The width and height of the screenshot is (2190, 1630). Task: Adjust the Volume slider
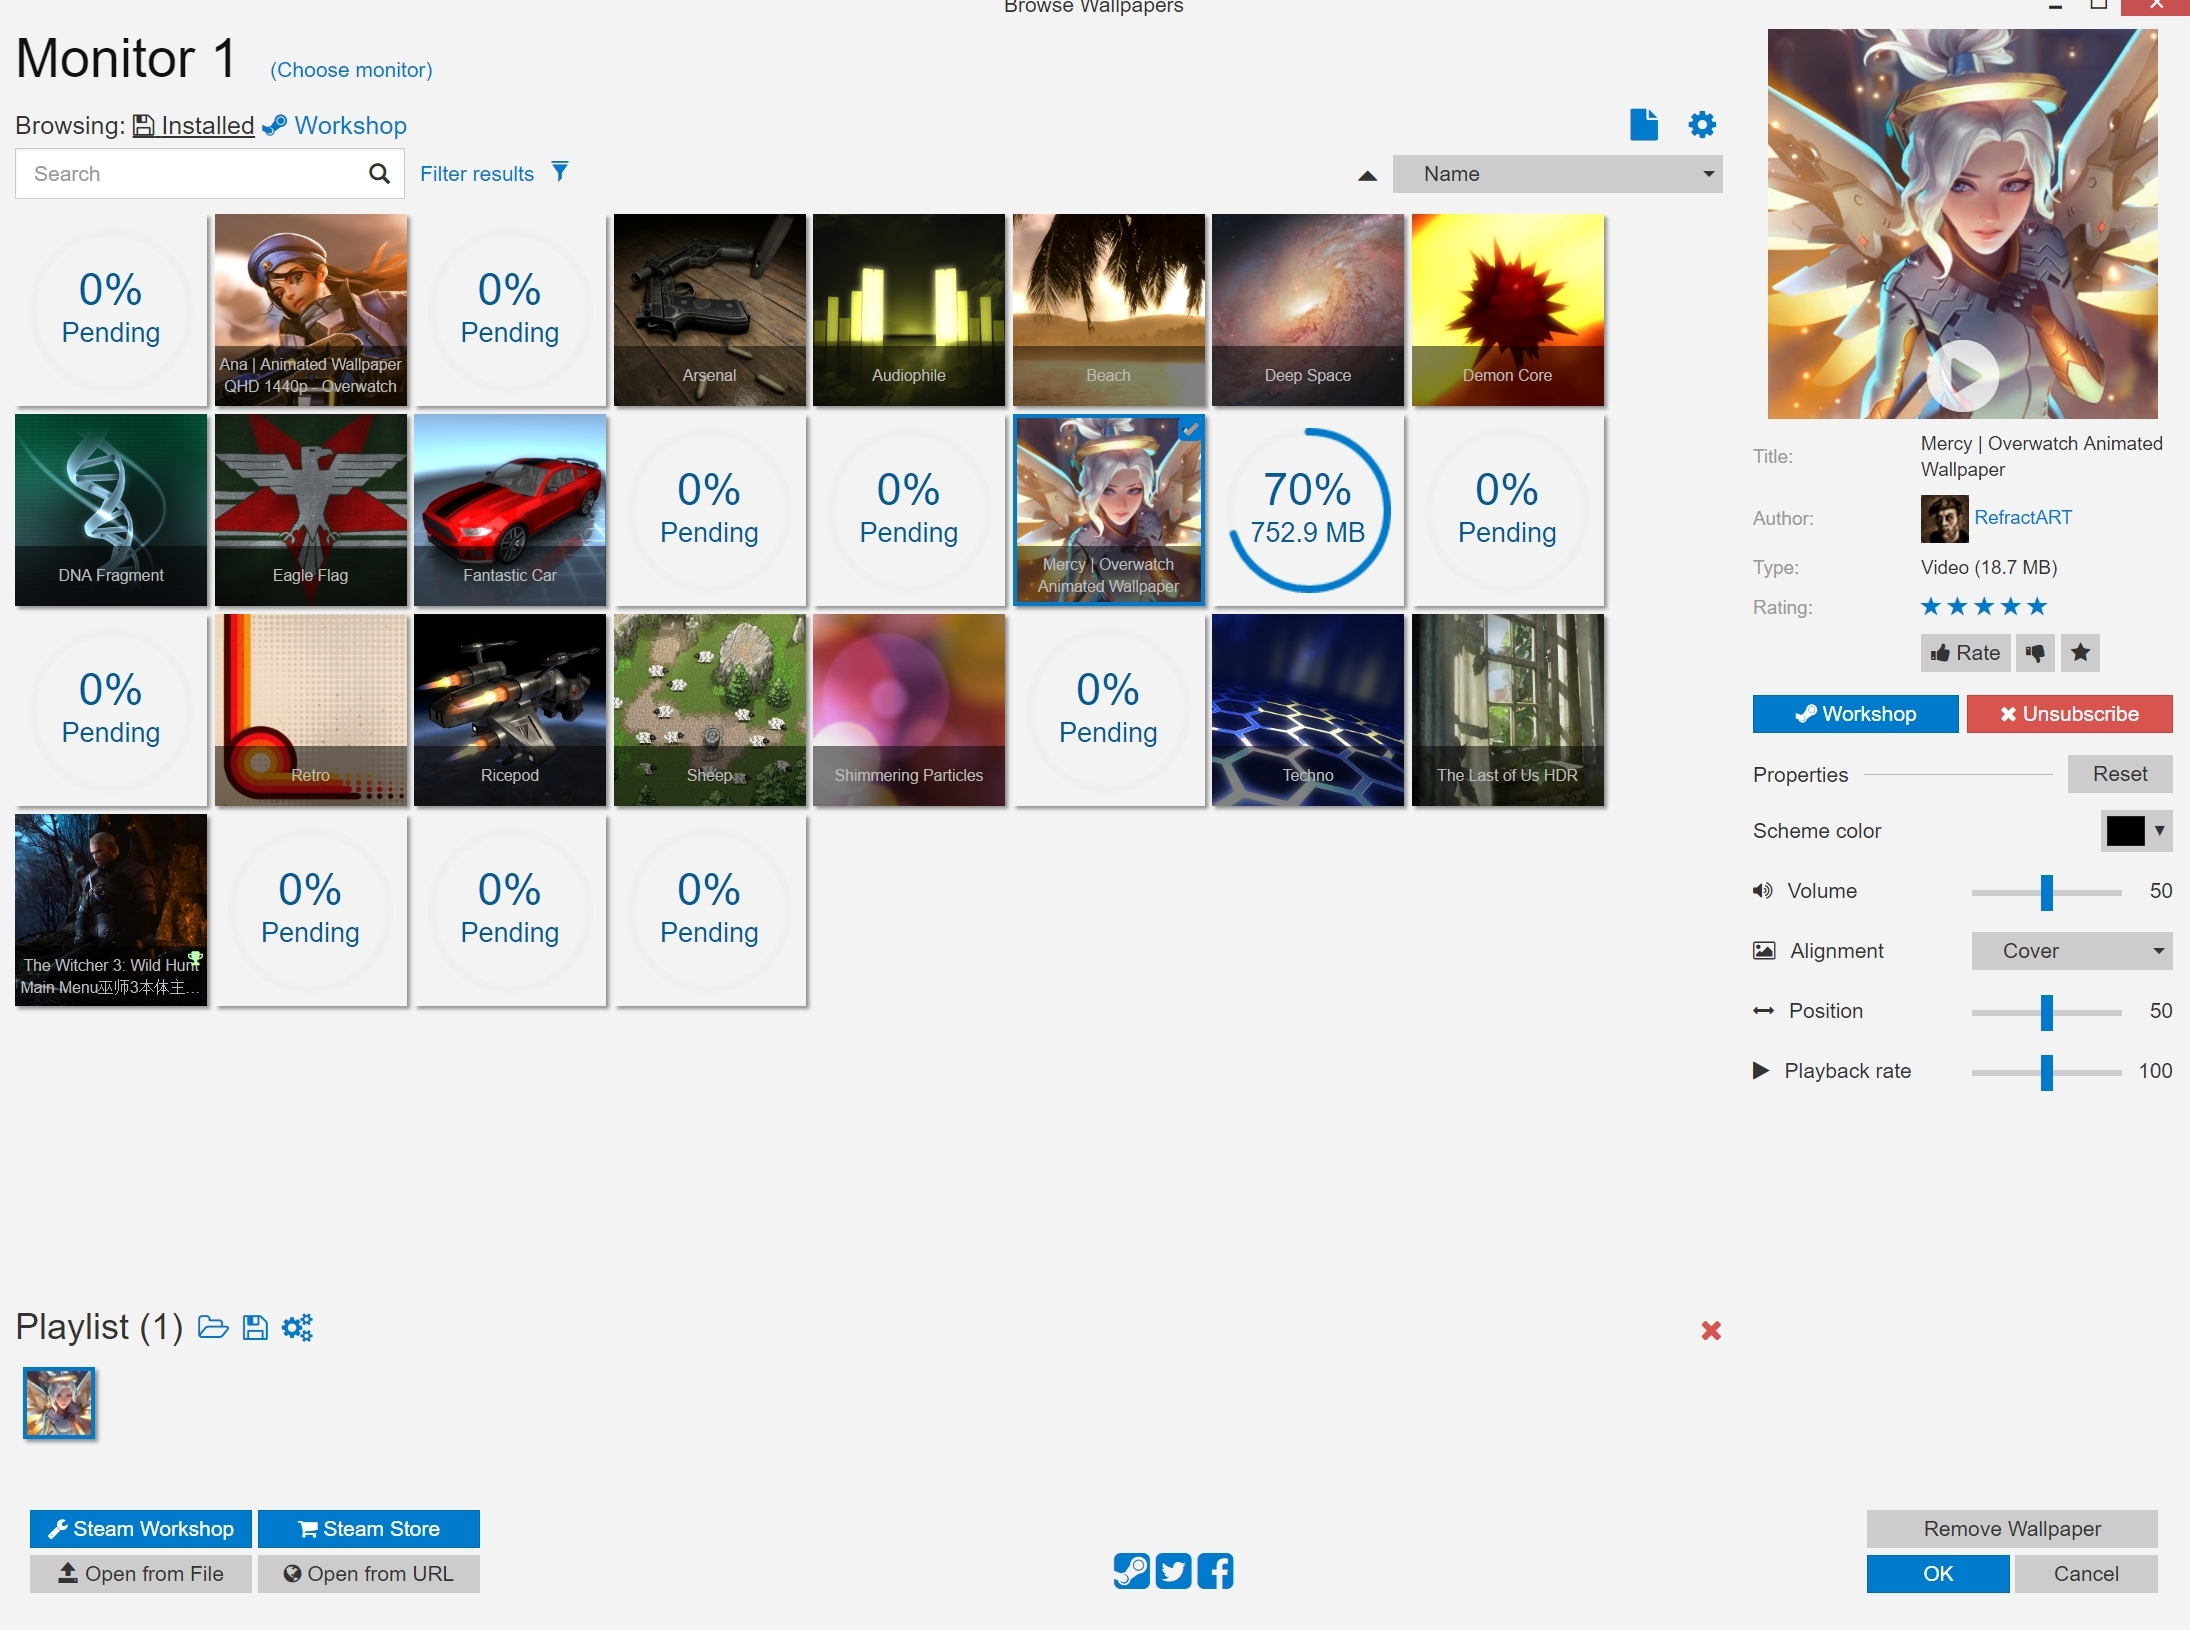[2046, 892]
